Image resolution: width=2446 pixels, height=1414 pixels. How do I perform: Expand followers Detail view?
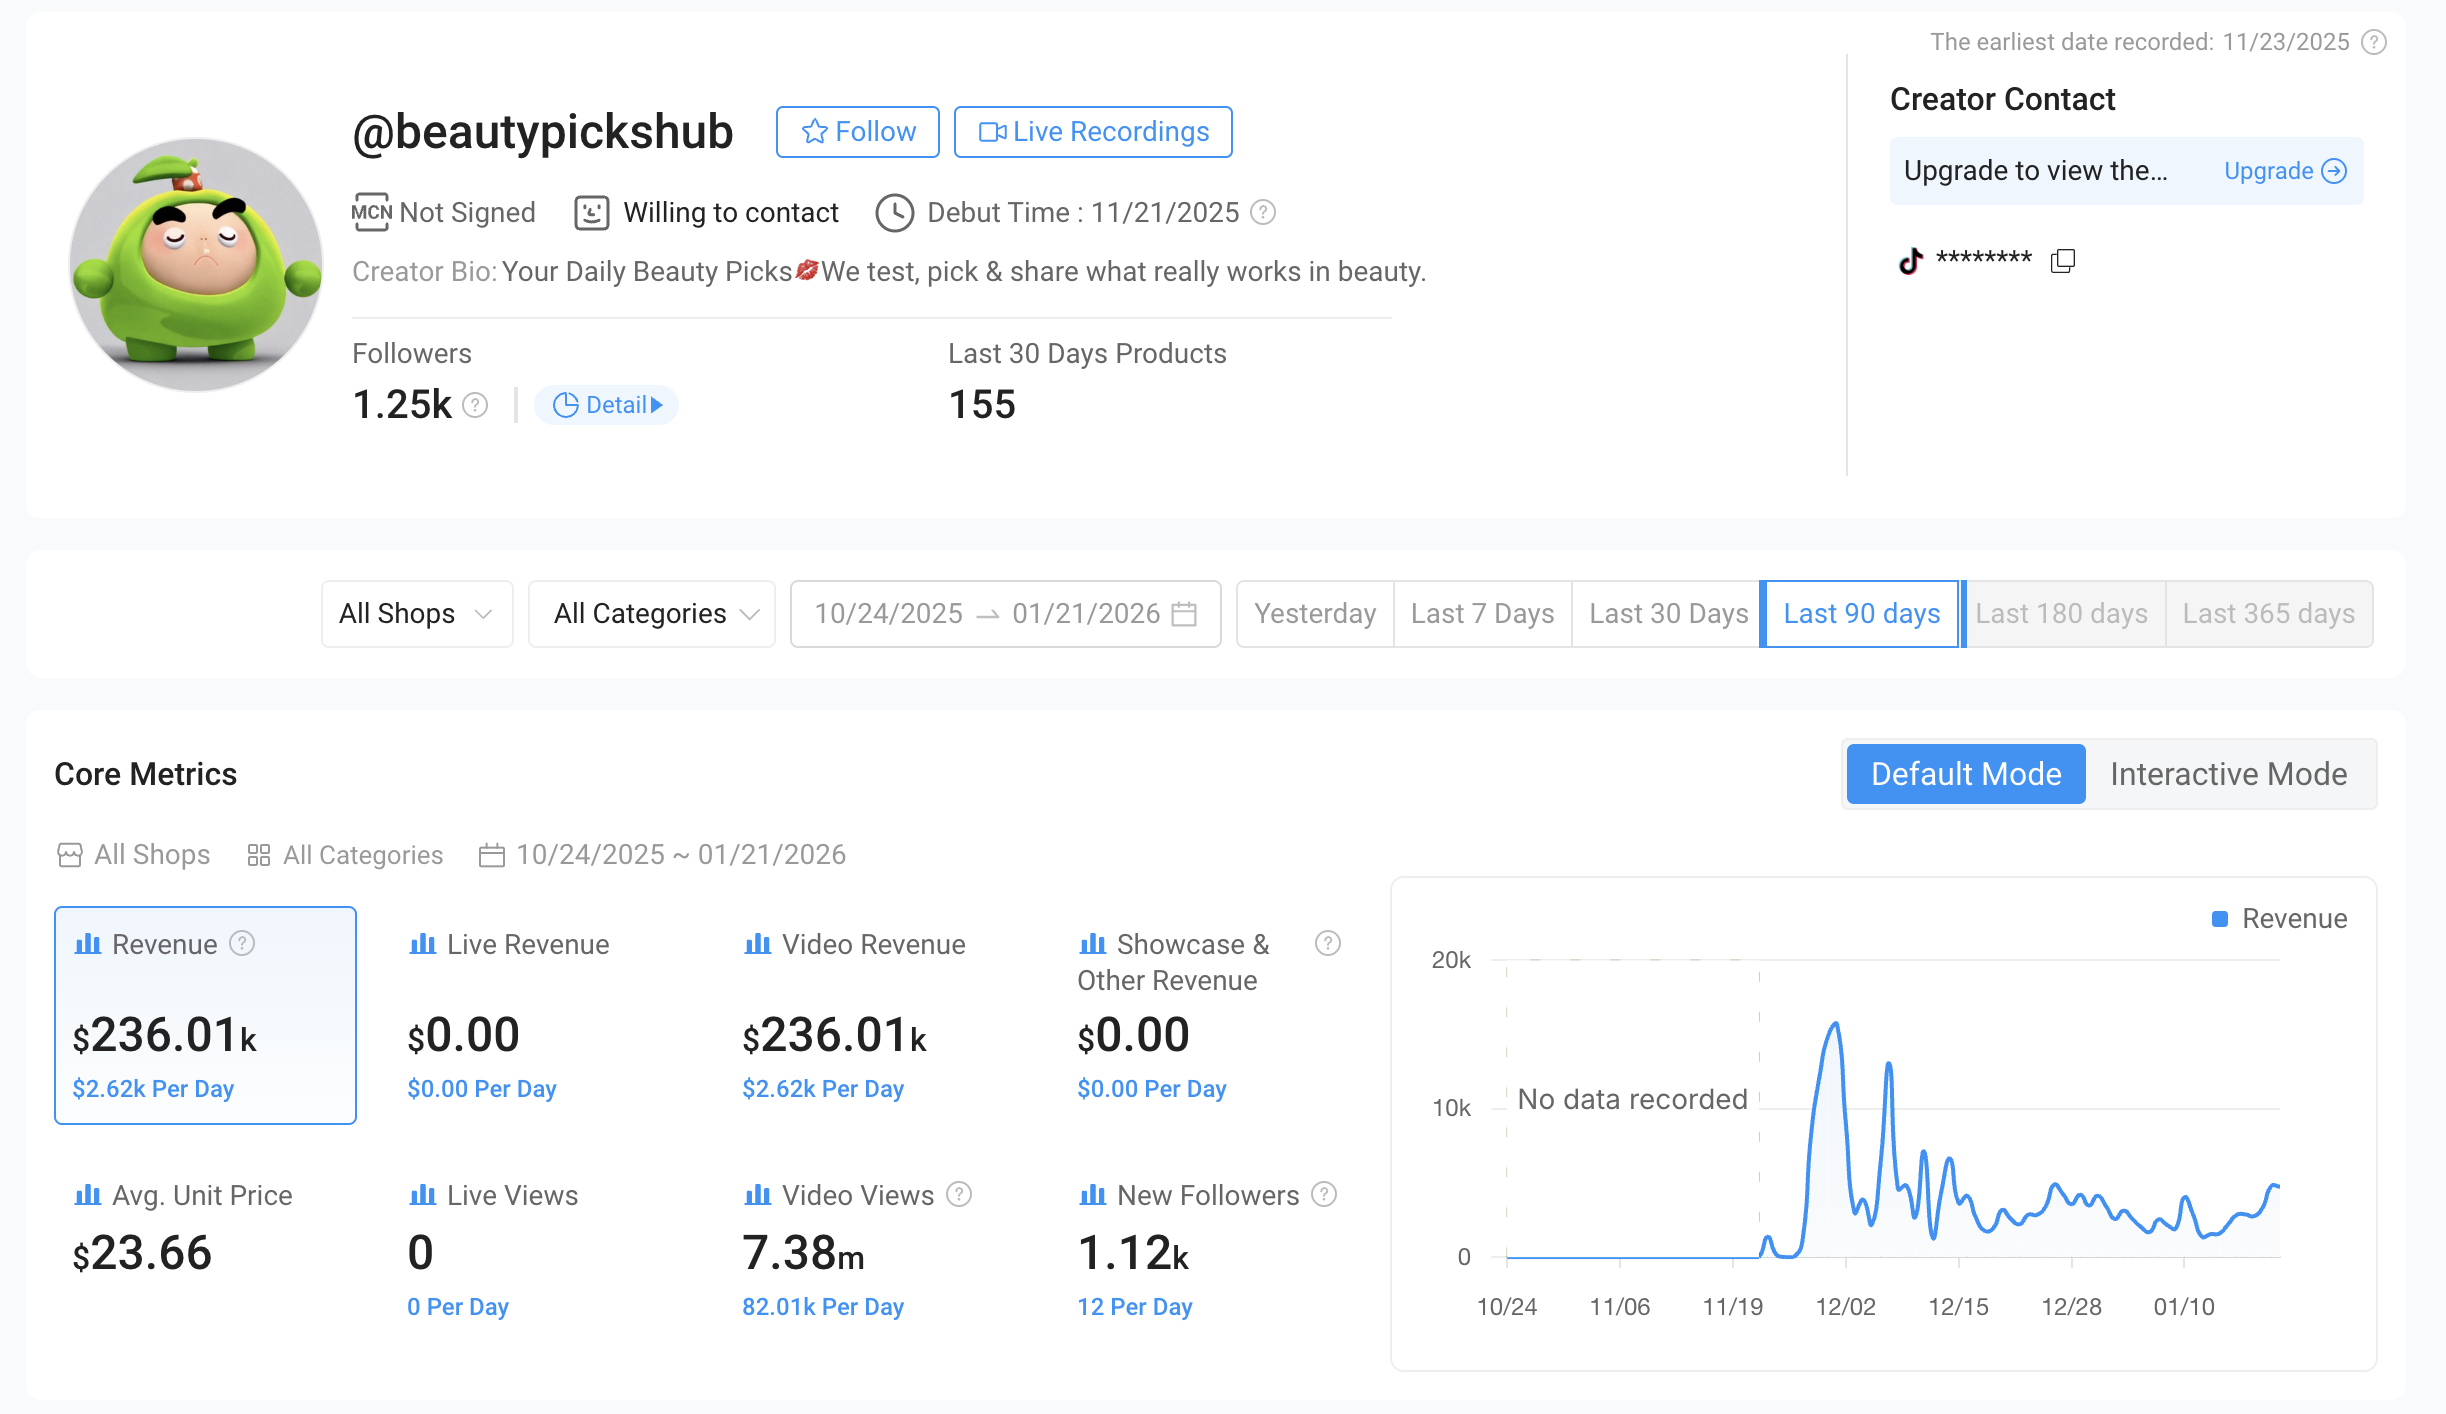[607, 405]
